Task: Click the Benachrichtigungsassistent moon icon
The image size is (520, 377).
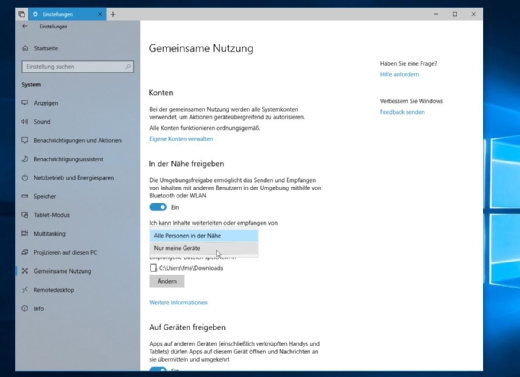Action: click(25, 159)
